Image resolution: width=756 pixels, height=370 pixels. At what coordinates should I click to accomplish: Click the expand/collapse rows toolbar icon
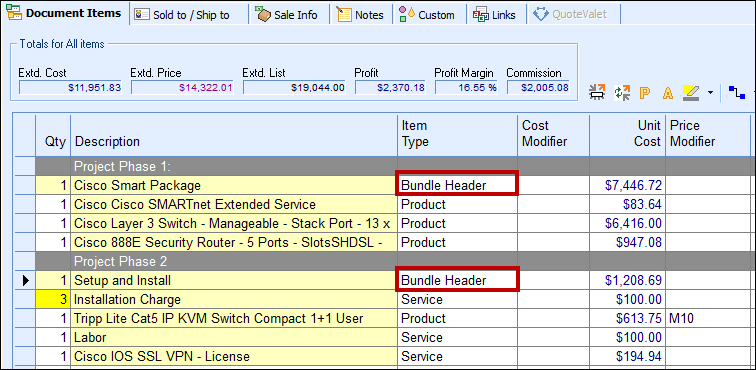coord(597,92)
